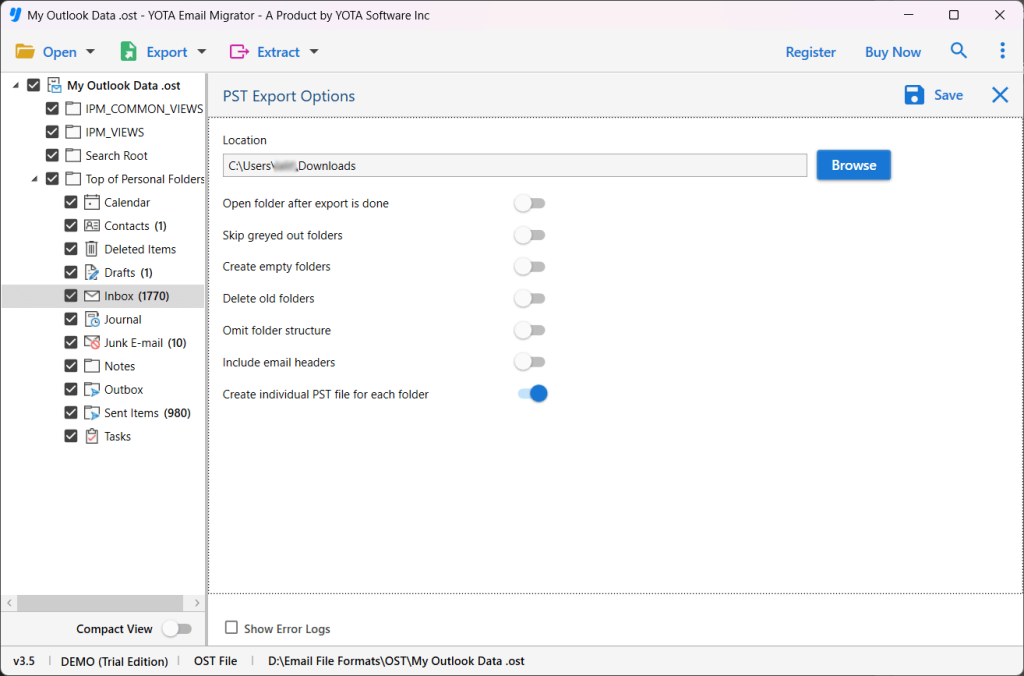Image resolution: width=1024 pixels, height=676 pixels.
Task: Collapse the My Outlook Data .ost tree node
Action: 16,86
